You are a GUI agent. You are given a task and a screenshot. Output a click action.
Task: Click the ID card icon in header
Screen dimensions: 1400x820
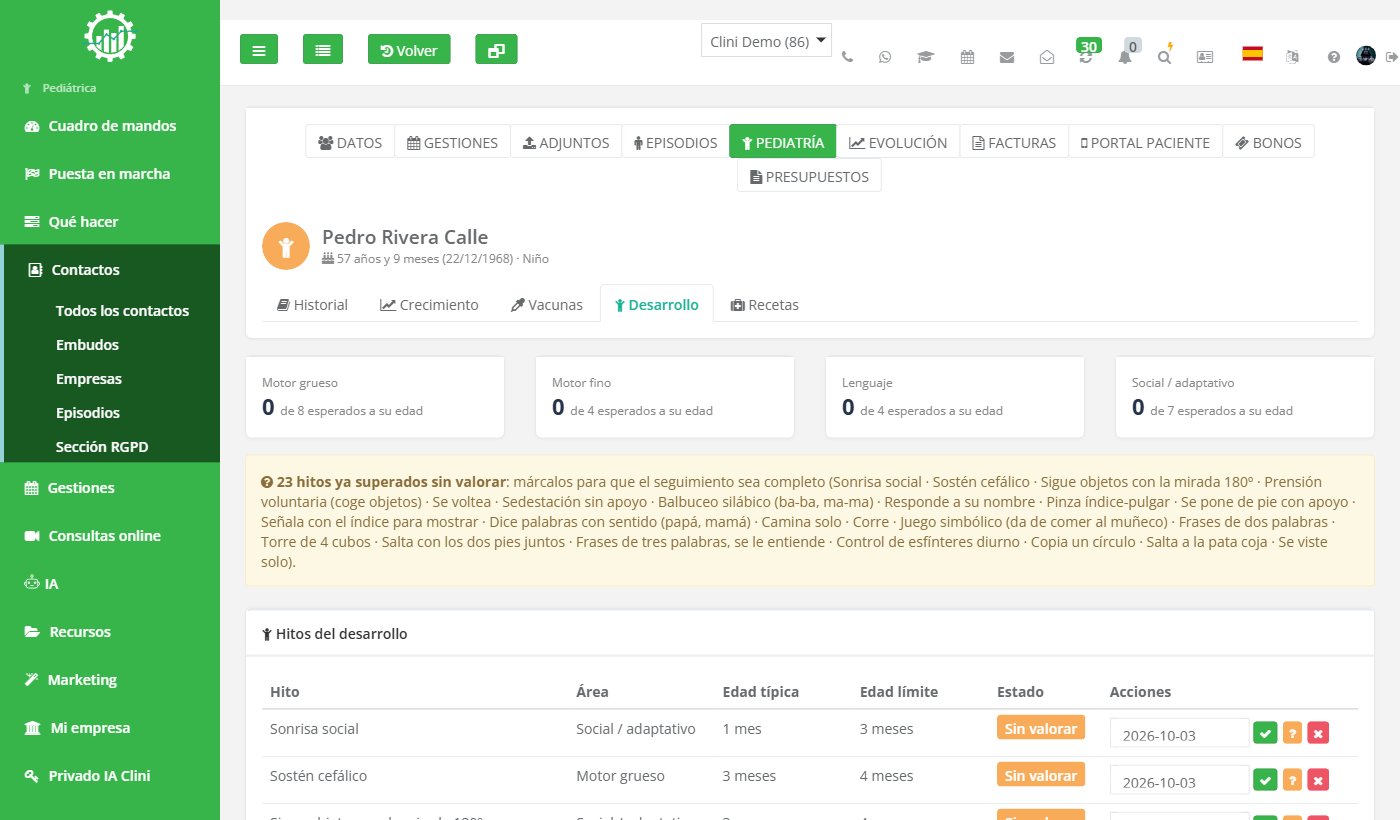1205,57
